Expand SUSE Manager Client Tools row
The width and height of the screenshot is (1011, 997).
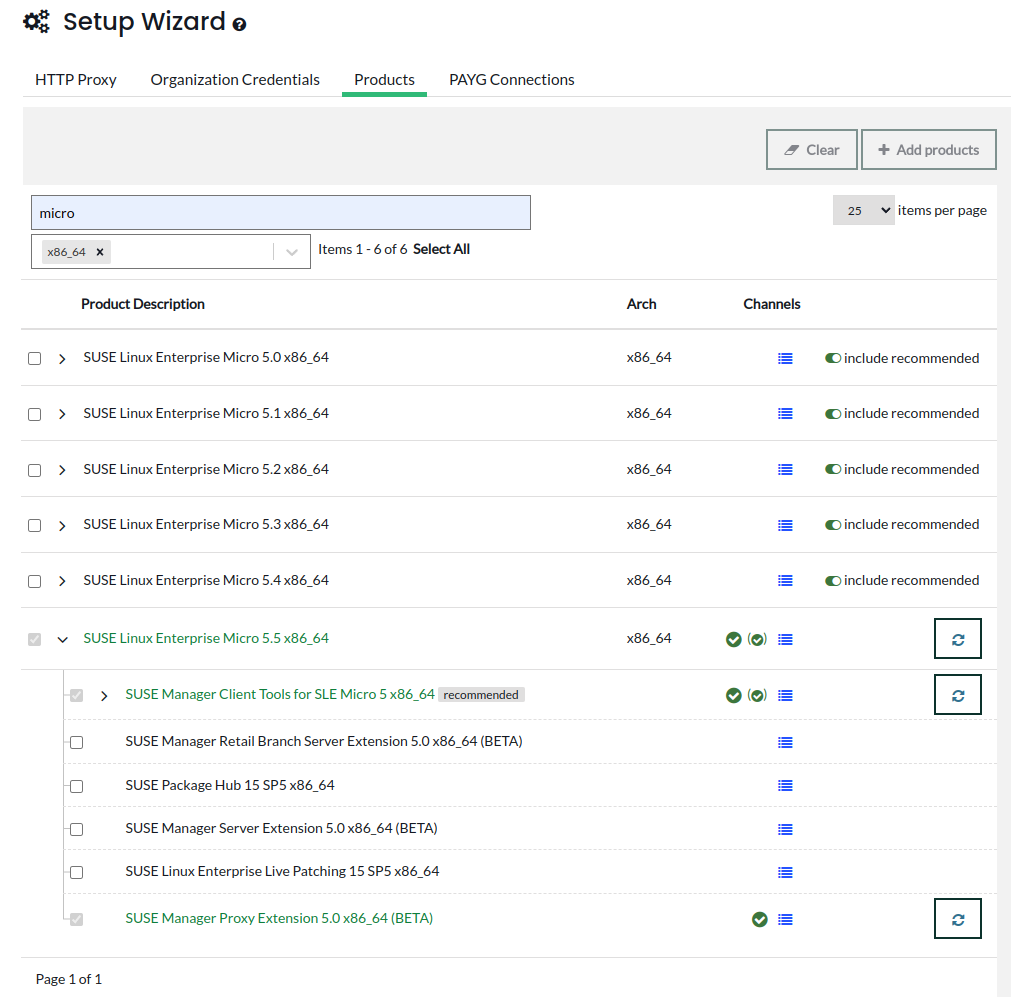(104, 696)
